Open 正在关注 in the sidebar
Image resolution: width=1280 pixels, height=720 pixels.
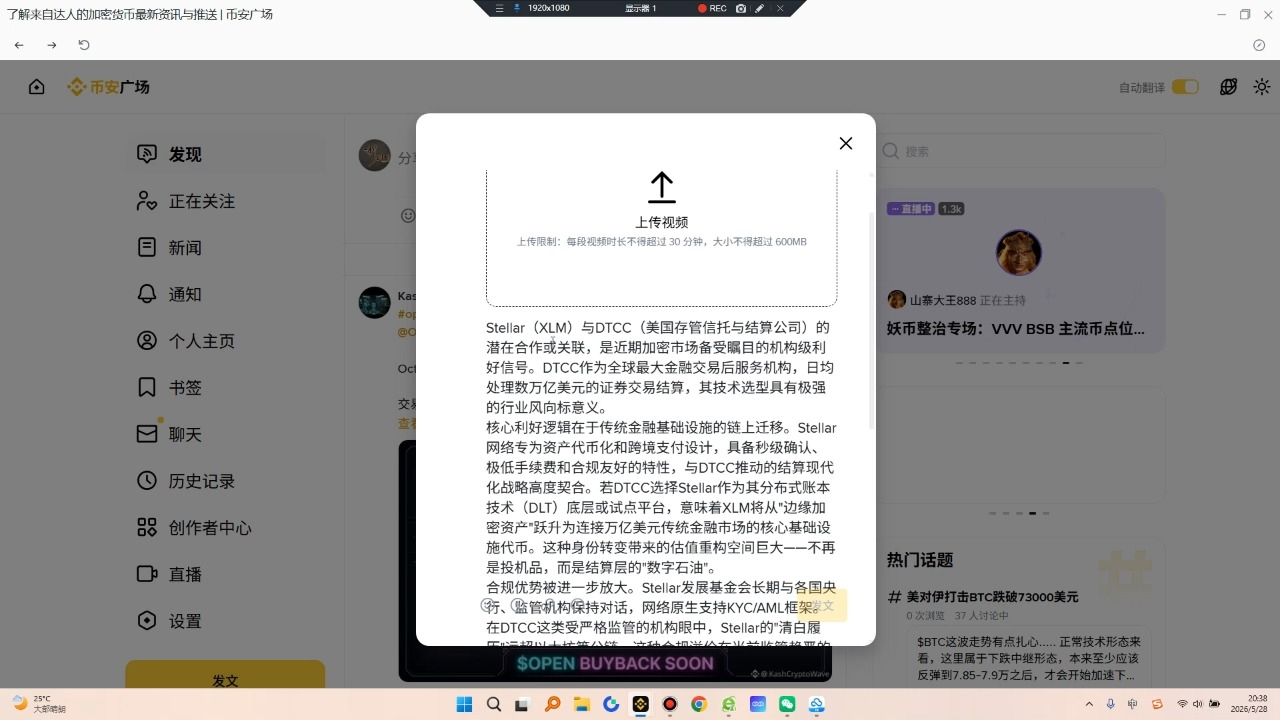tap(226, 201)
